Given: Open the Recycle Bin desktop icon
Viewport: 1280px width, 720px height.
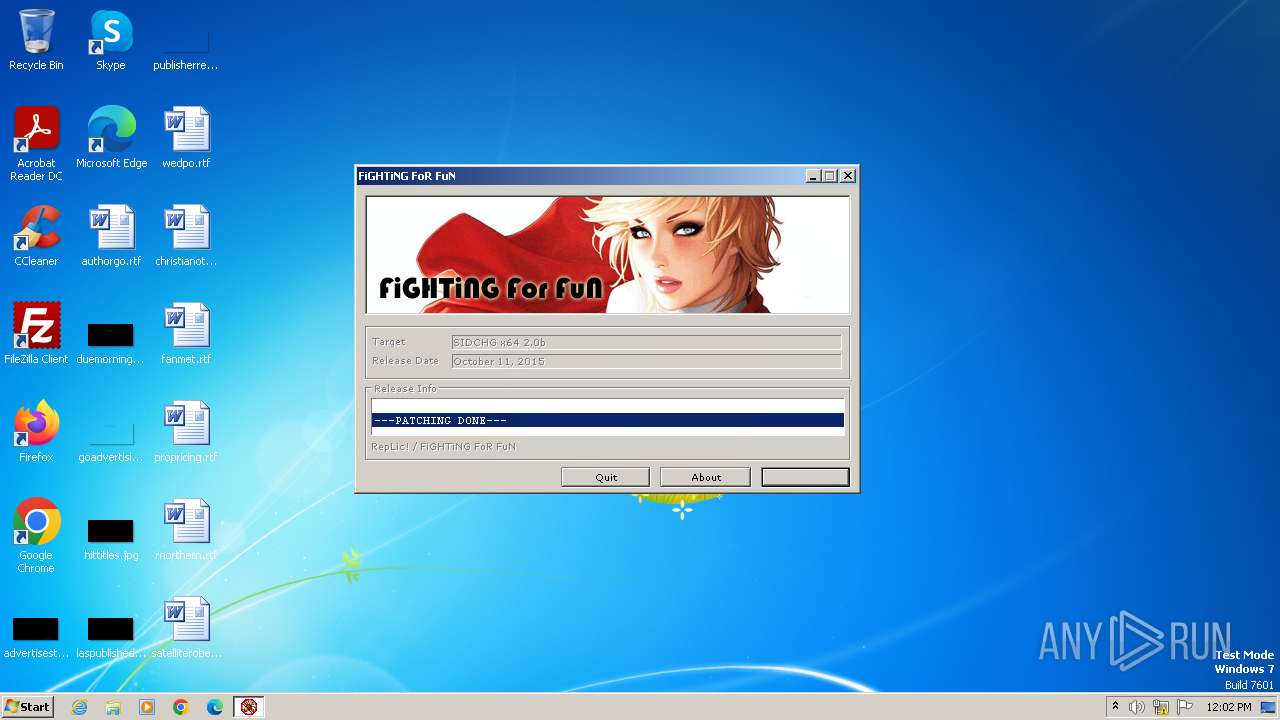Looking at the screenshot, I should tap(36, 40).
